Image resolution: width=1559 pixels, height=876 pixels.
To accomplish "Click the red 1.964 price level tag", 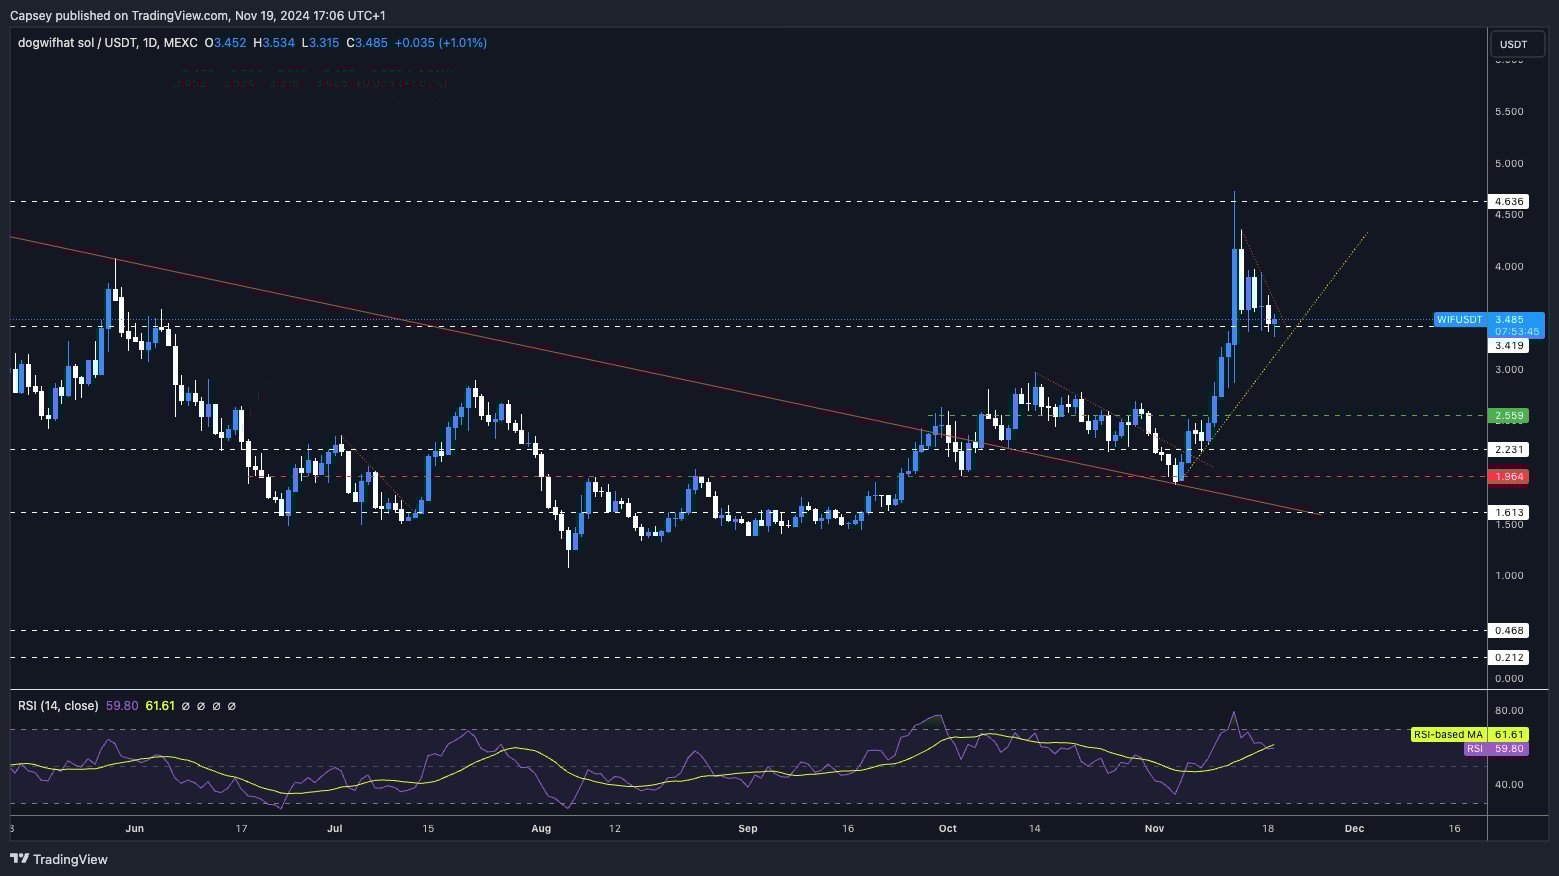I will (1510, 477).
